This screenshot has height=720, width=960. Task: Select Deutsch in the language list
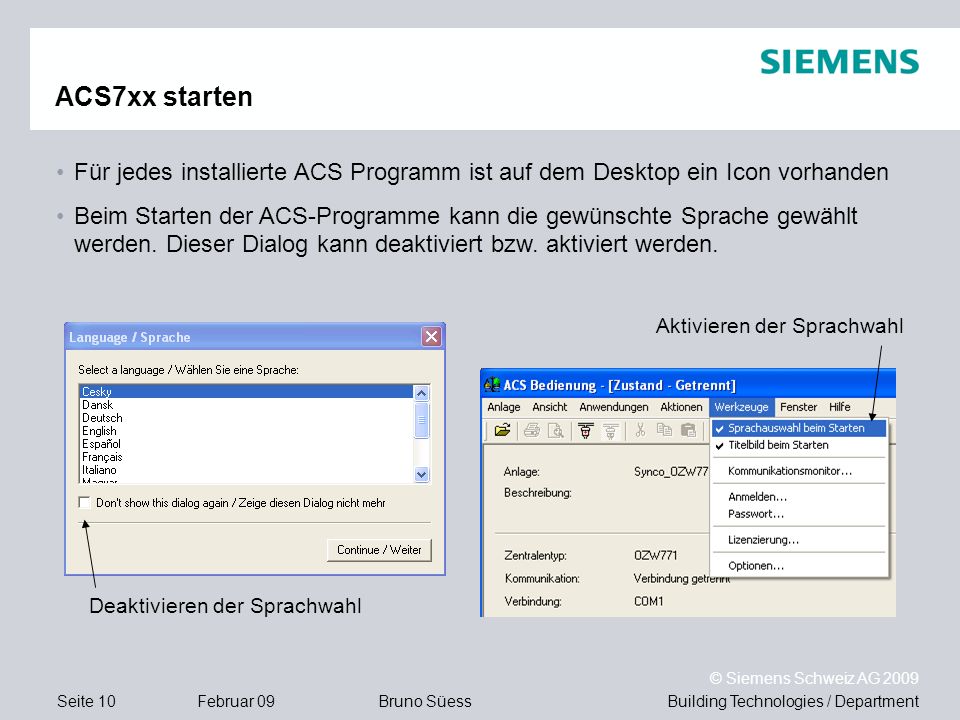click(x=246, y=418)
